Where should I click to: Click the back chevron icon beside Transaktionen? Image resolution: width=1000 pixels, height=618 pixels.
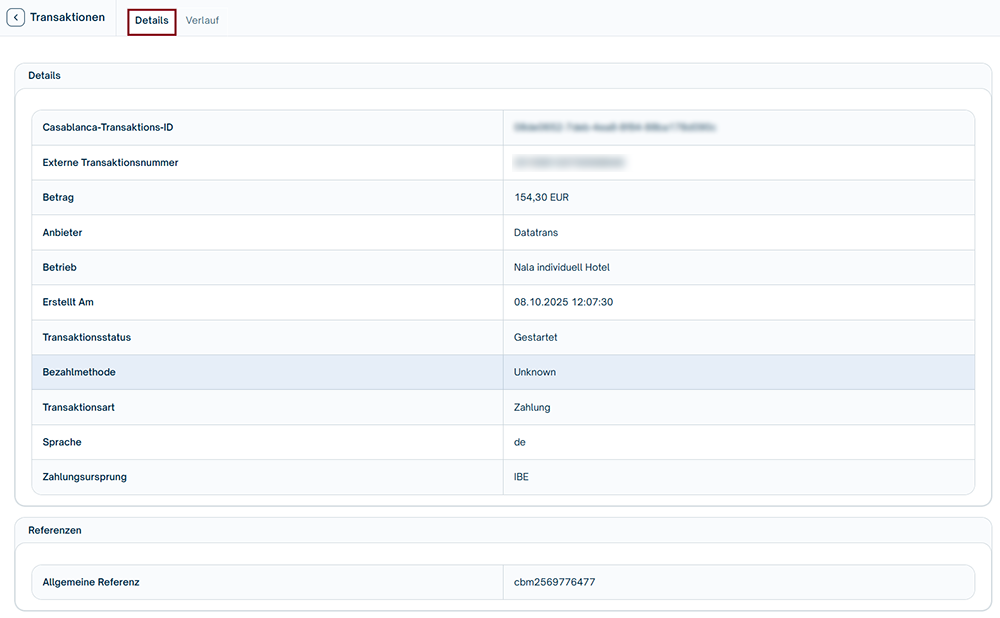[16, 18]
